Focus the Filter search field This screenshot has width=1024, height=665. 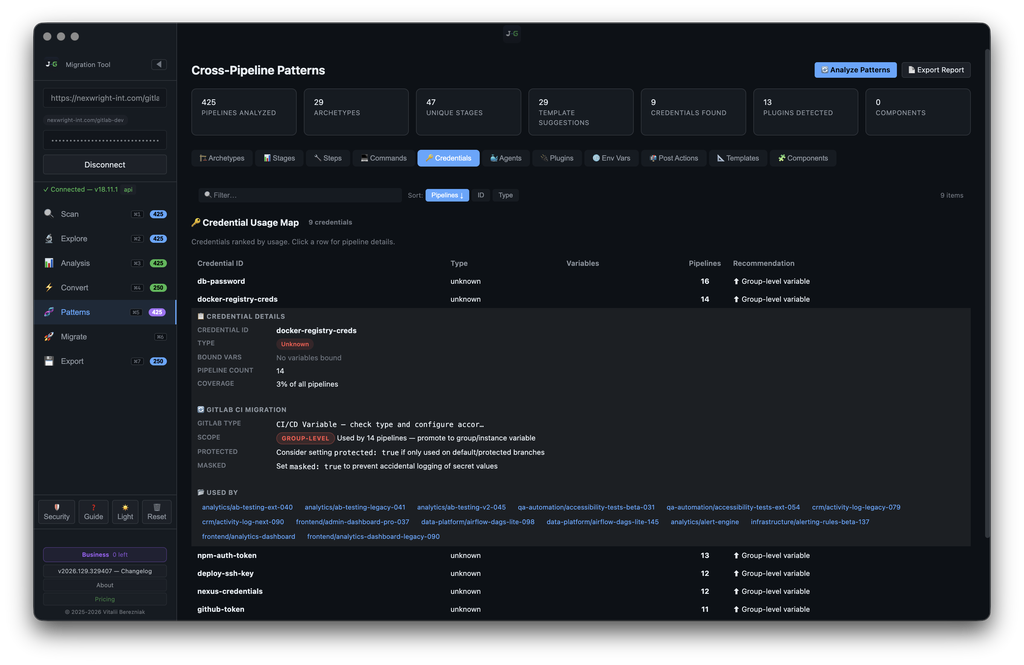click(300, 195)
